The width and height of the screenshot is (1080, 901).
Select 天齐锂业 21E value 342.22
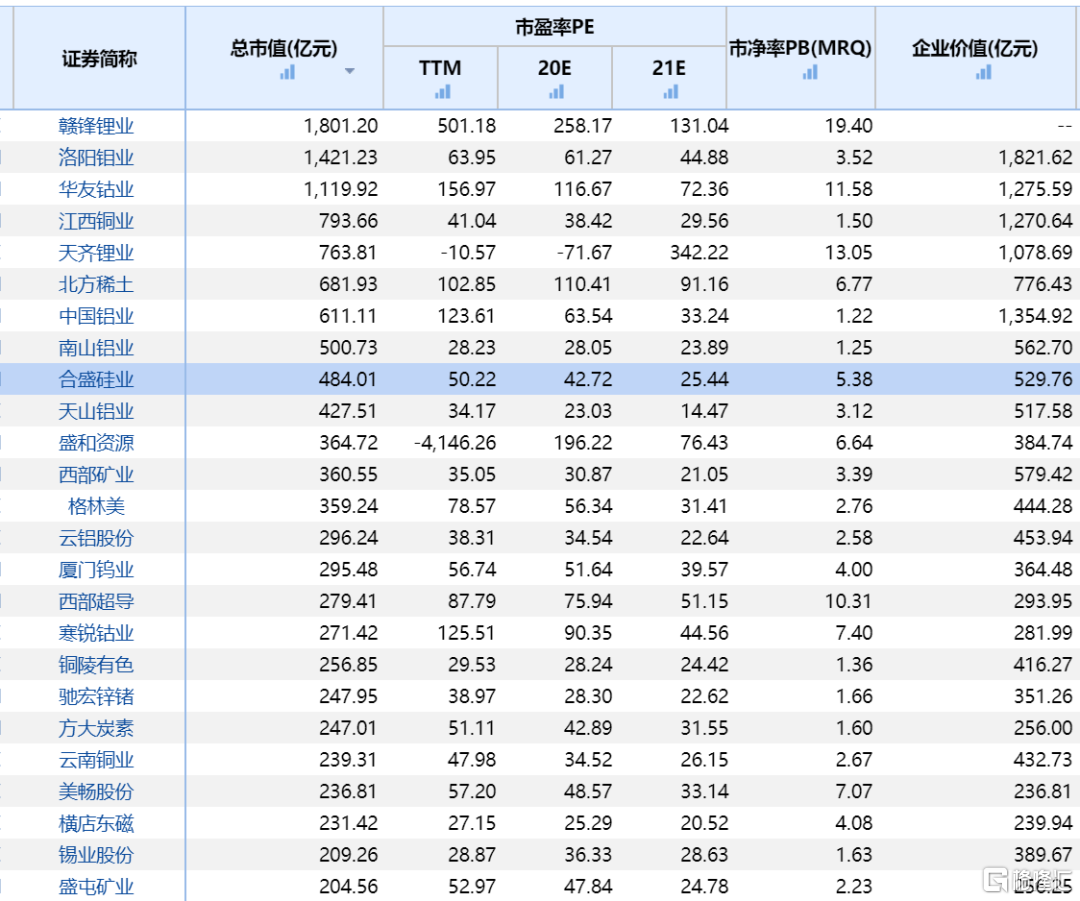pos(700,253)
